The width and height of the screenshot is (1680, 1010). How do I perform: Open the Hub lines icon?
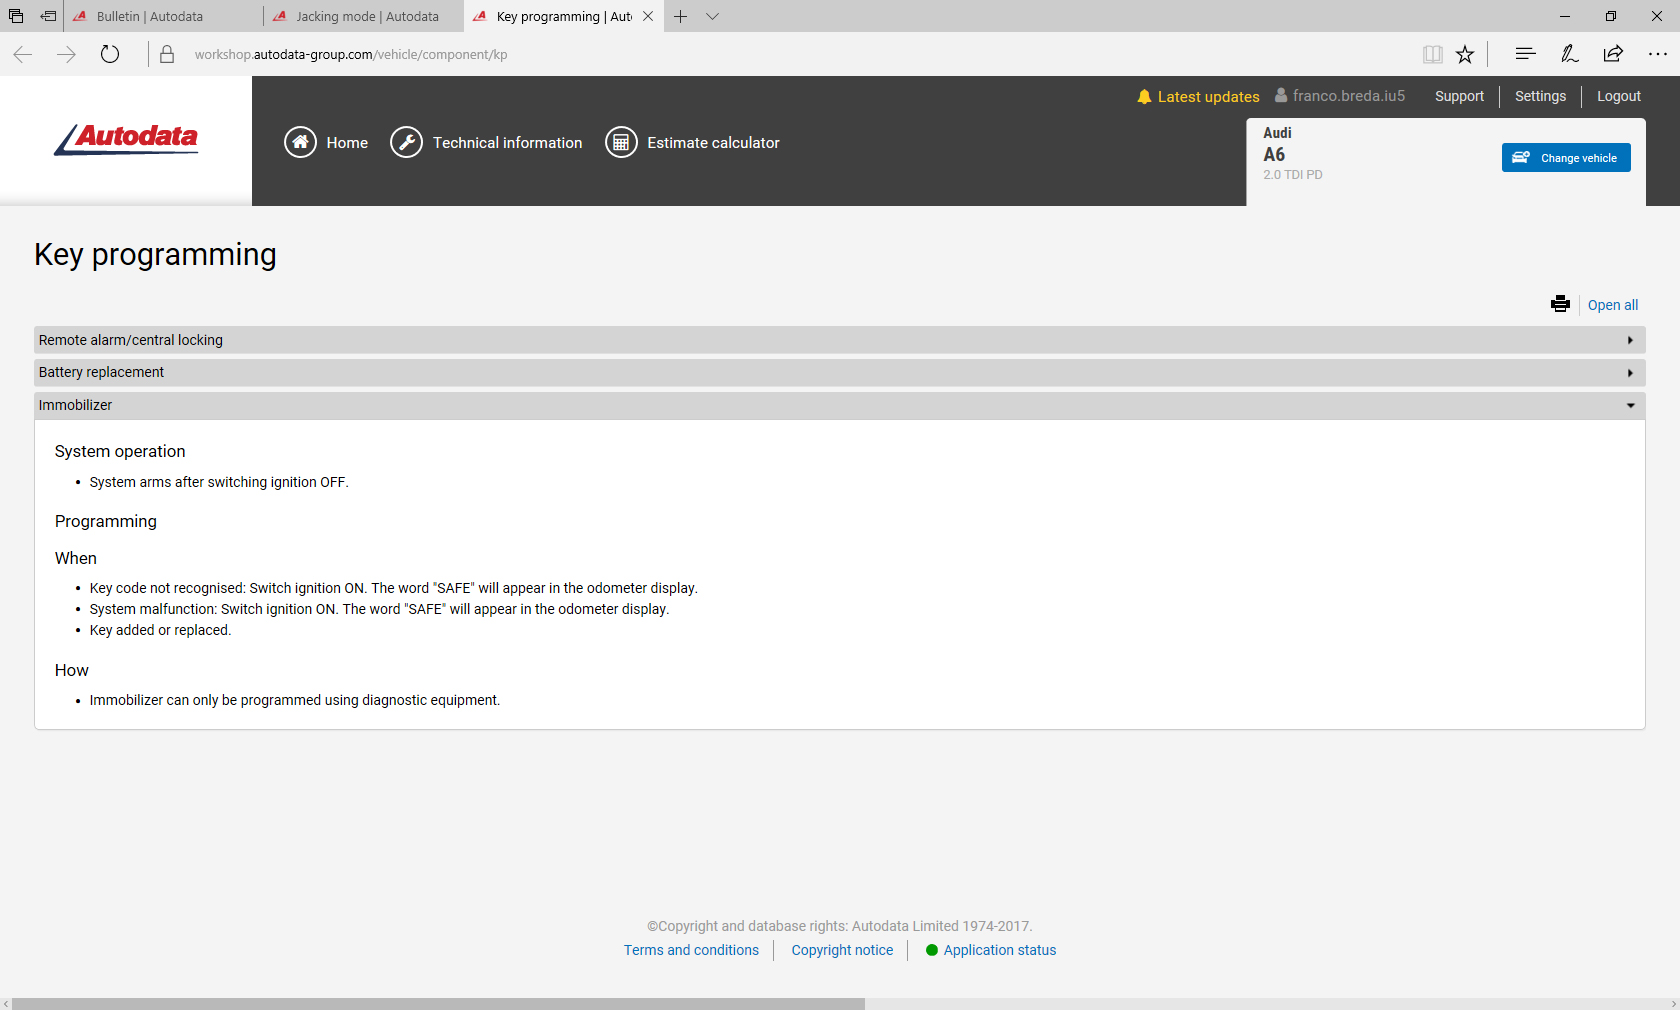pos(1525,54)
